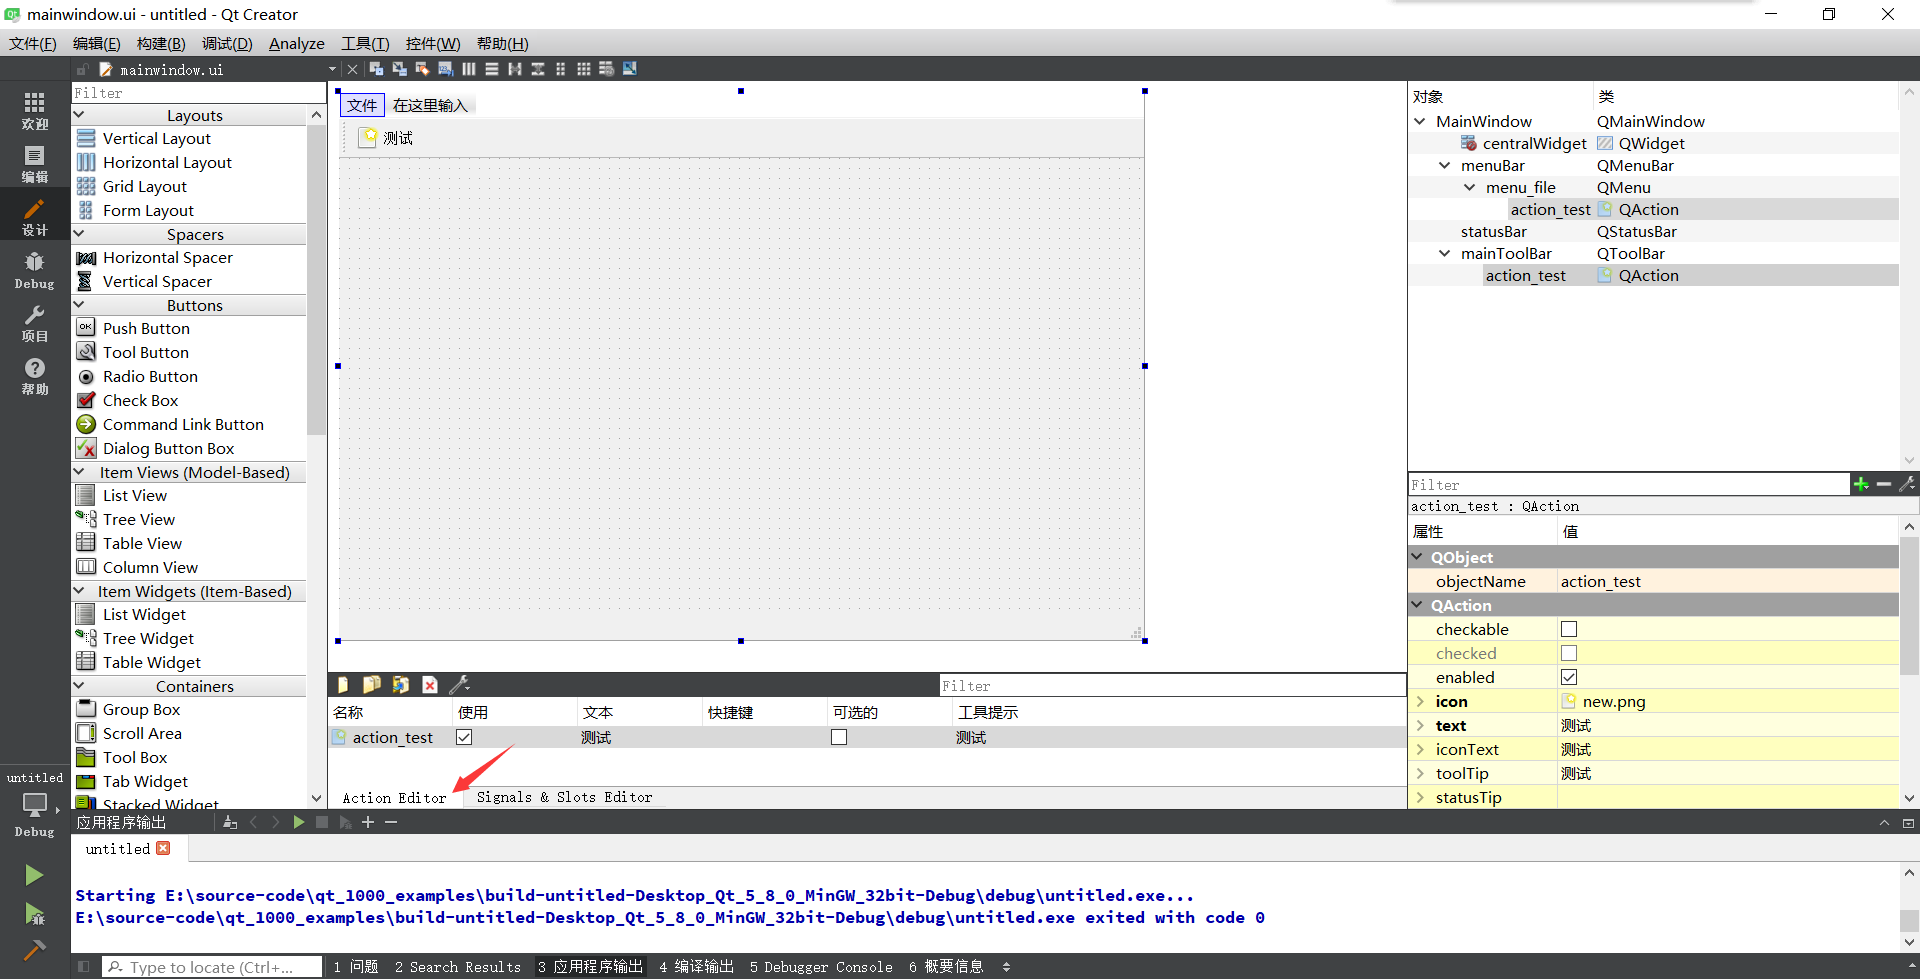Create a new action in Action Editor
The width and height of the screenshot is (1920, 979).
pyautogui.click(x=343, y=684)
